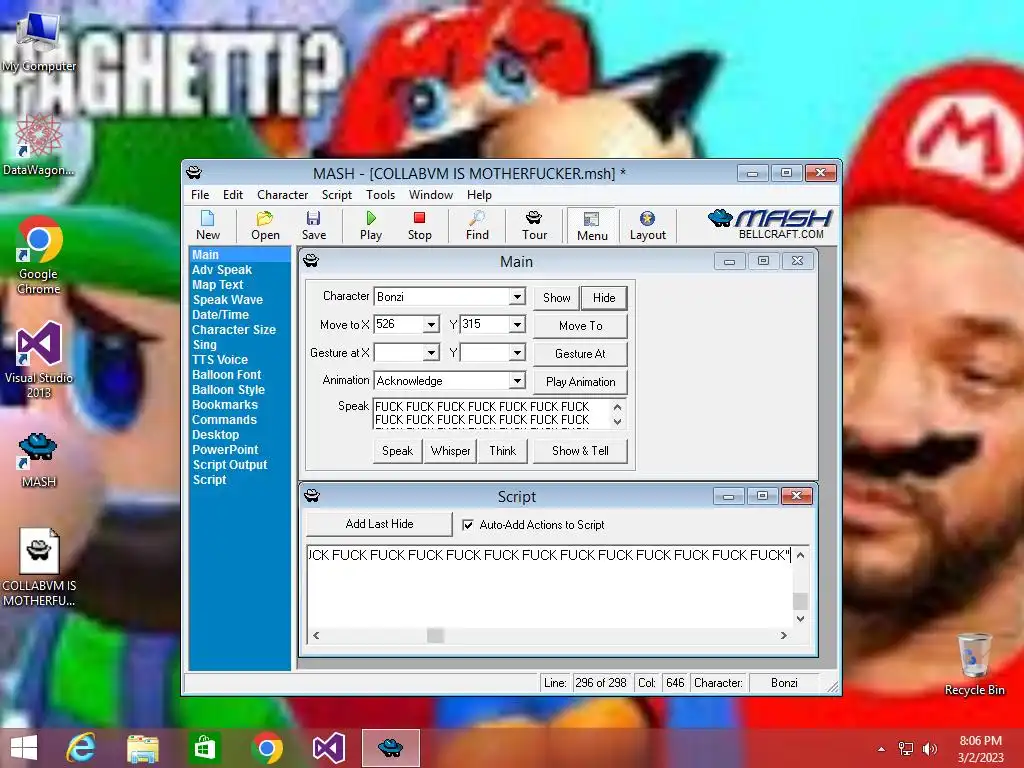This screenshot has width=1024, height=768.
Task: Open the Date/Time panel from the sidebar
Action: point(220,315)
